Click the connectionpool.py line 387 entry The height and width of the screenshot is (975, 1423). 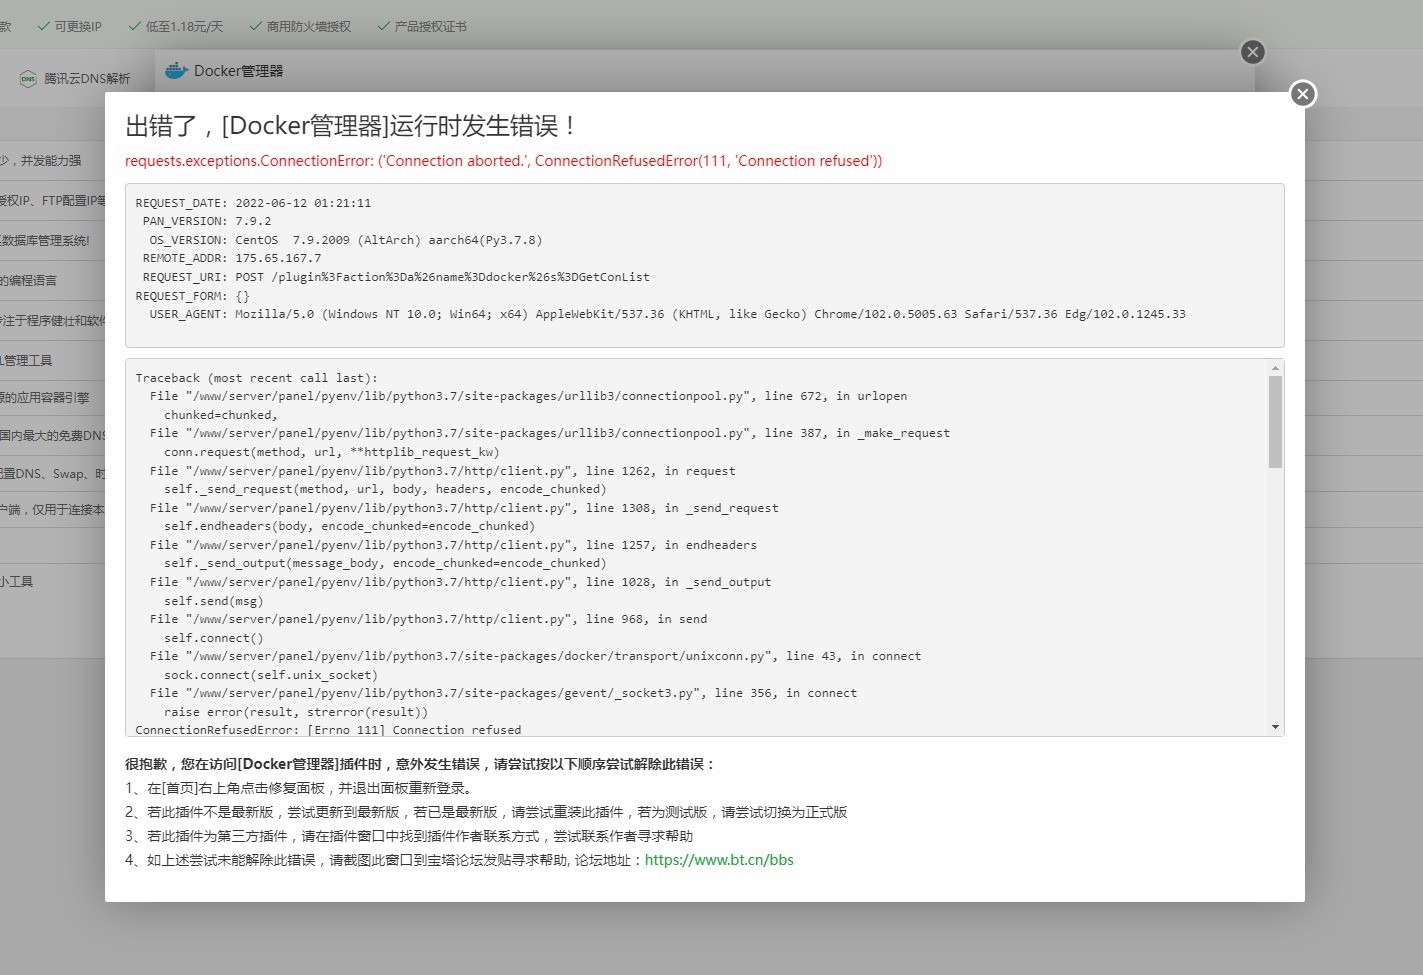pos(550,433)
